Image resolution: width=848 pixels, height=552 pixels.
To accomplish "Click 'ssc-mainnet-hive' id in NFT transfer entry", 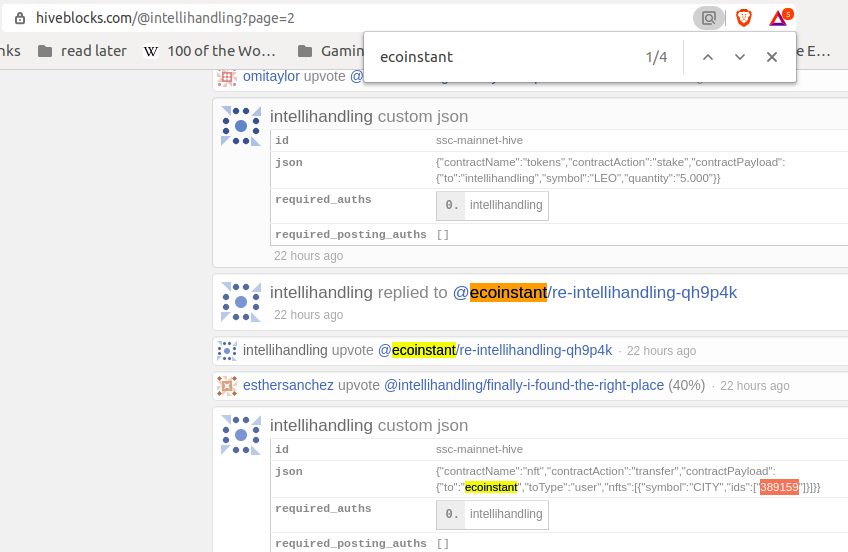I will [479, 449].
